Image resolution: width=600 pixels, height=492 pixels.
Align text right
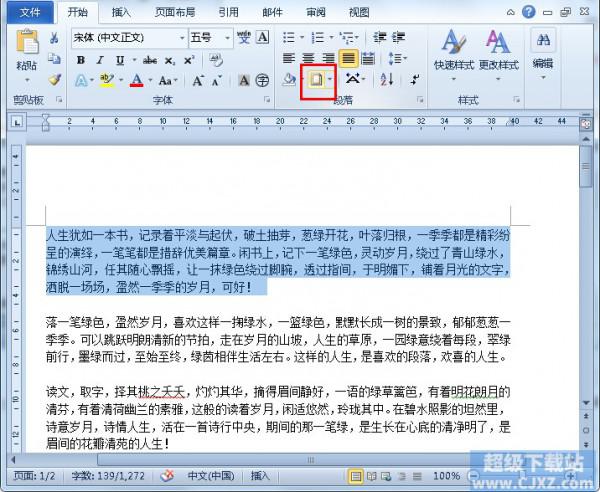coord(328,58)
